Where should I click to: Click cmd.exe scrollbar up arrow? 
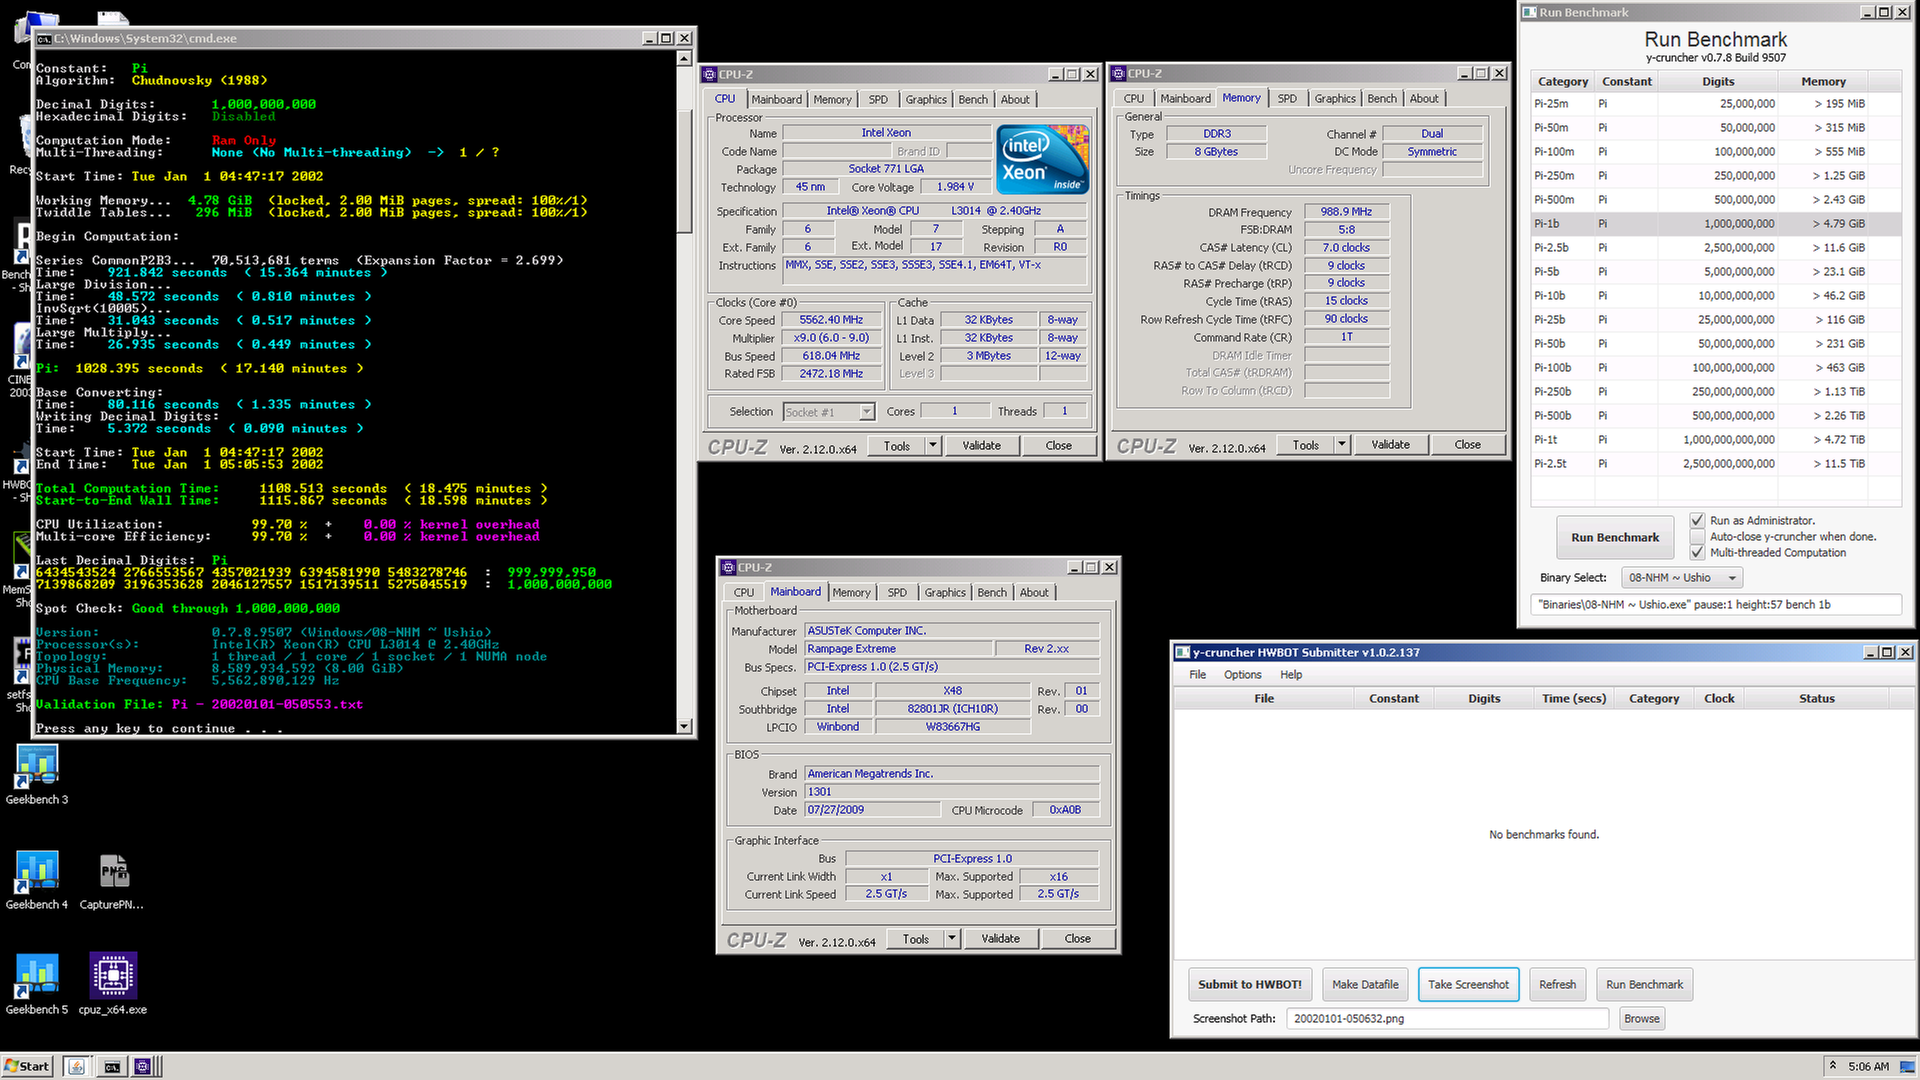click(x=685, y=58)
